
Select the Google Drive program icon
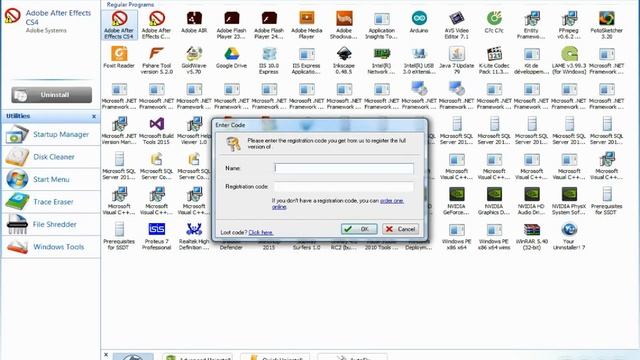point(231,58)
